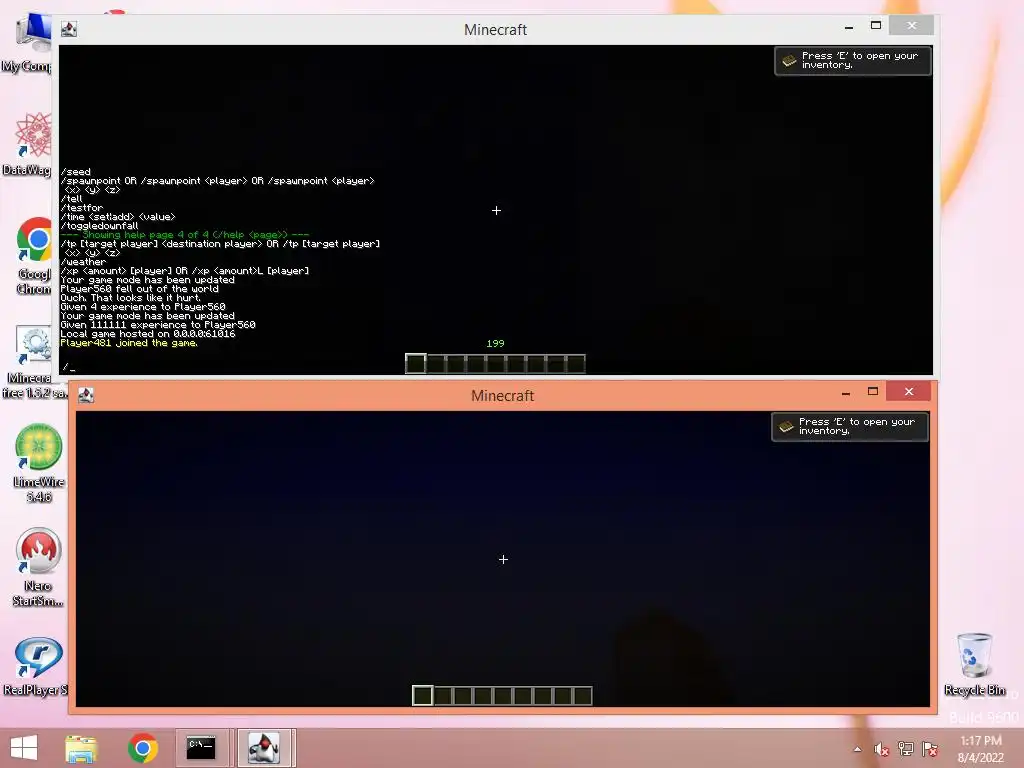1024x768 pixels.
Task: Open File Explorer from the taskbar
Action: pos(81,748)
